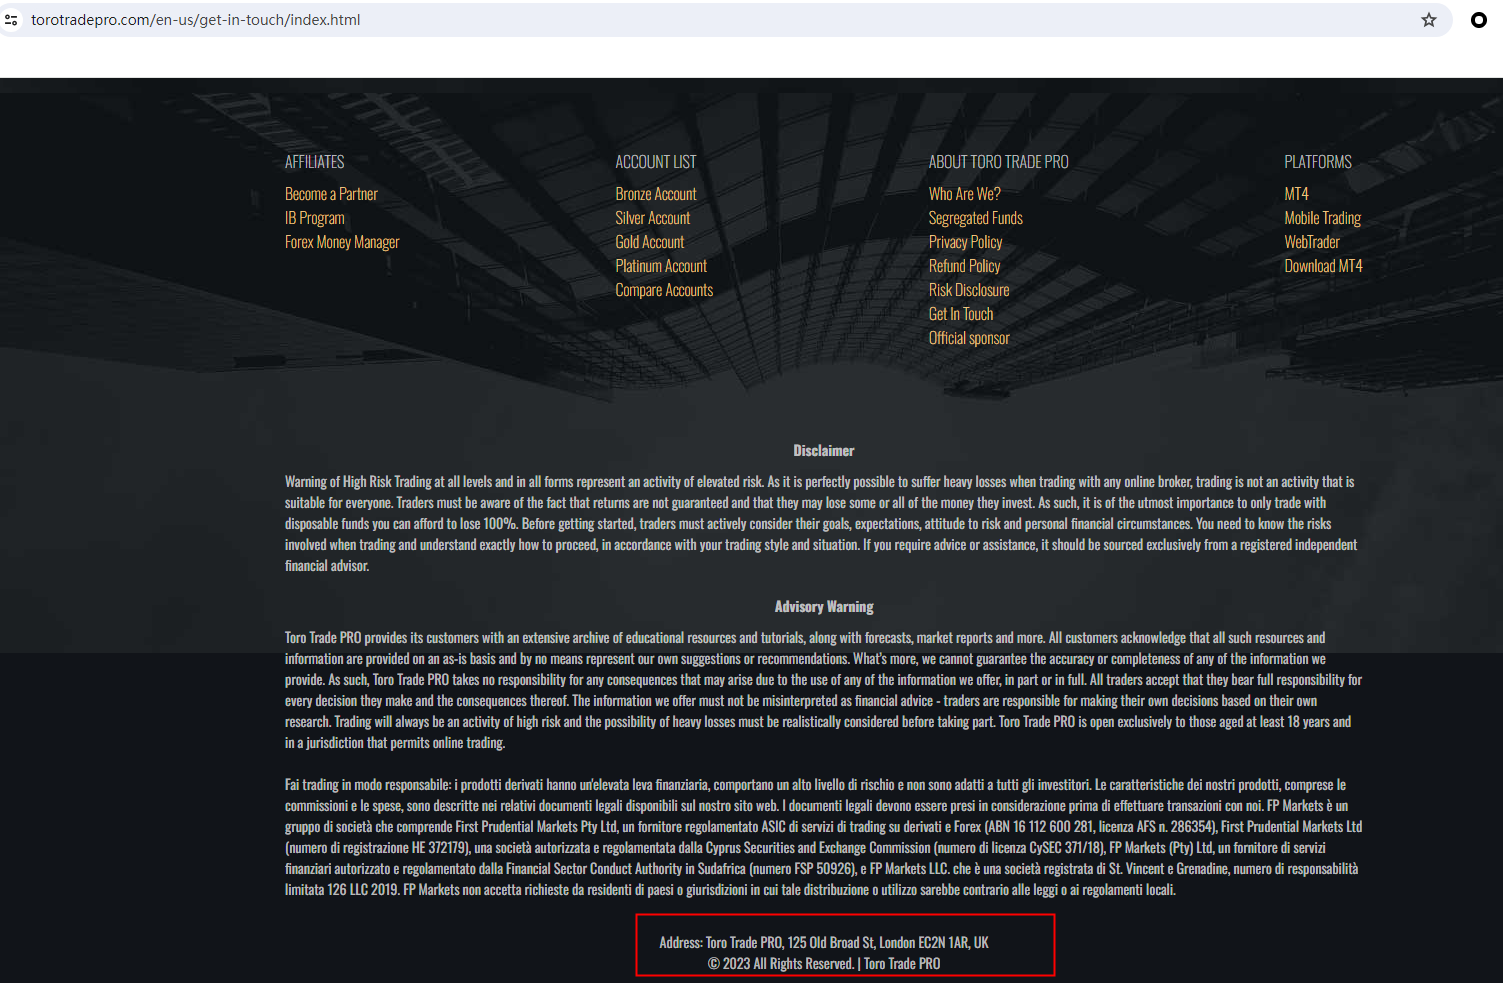Click Compare Accounts in the footer
Screen dimensions: 1503x983
(664, 290)
